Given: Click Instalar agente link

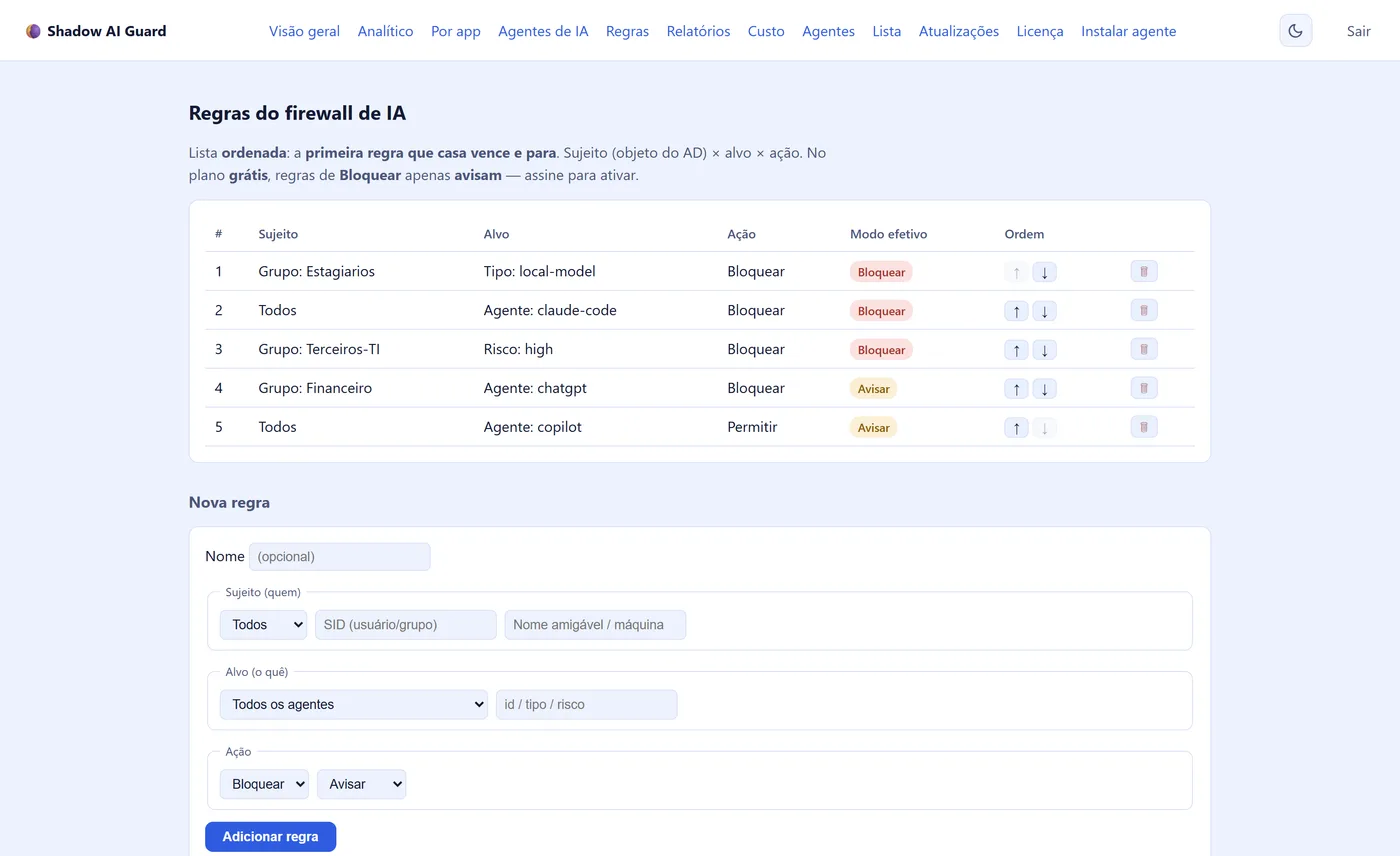Looking at the screenshot, I should point(1129,31).
